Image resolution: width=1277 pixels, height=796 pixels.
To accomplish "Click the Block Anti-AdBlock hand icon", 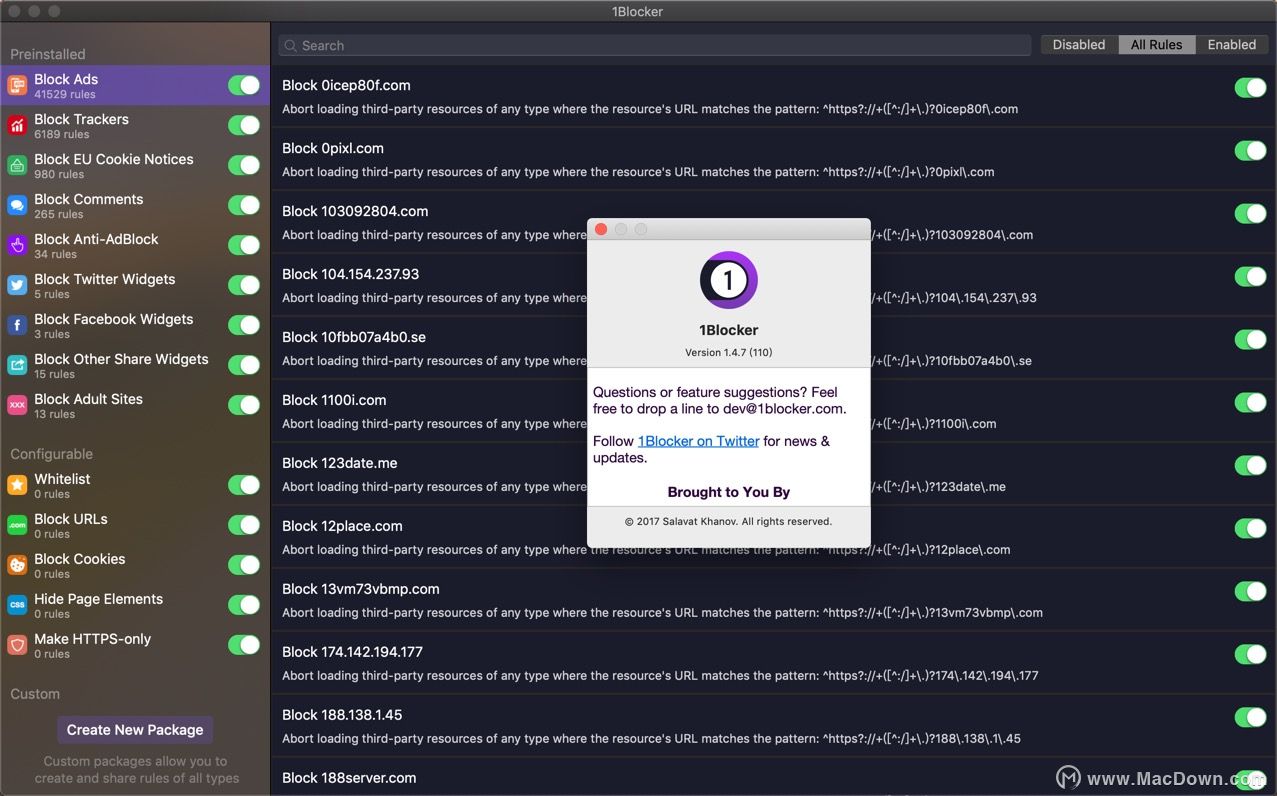I will 17,245.
